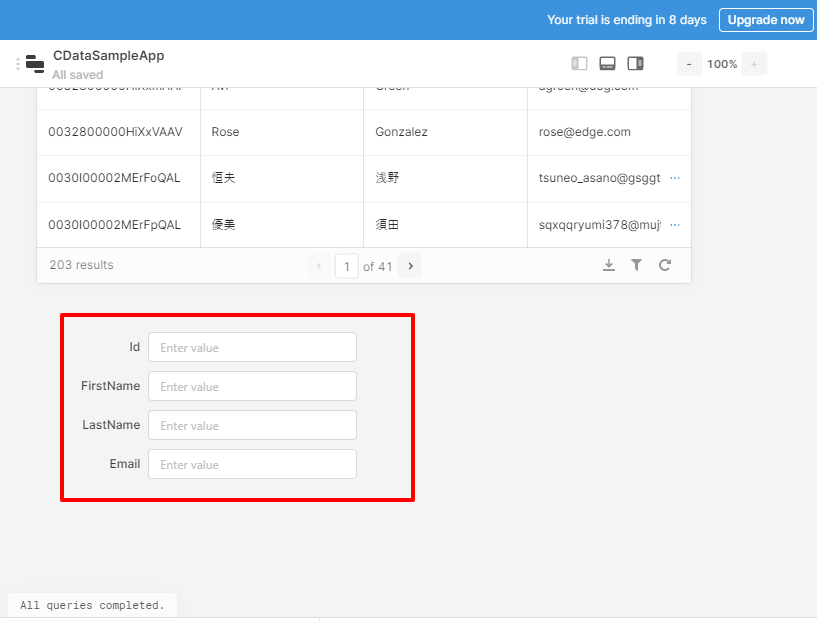
Task: Click the page number input box
Action: pyautogui.click(x=346, y=266)
